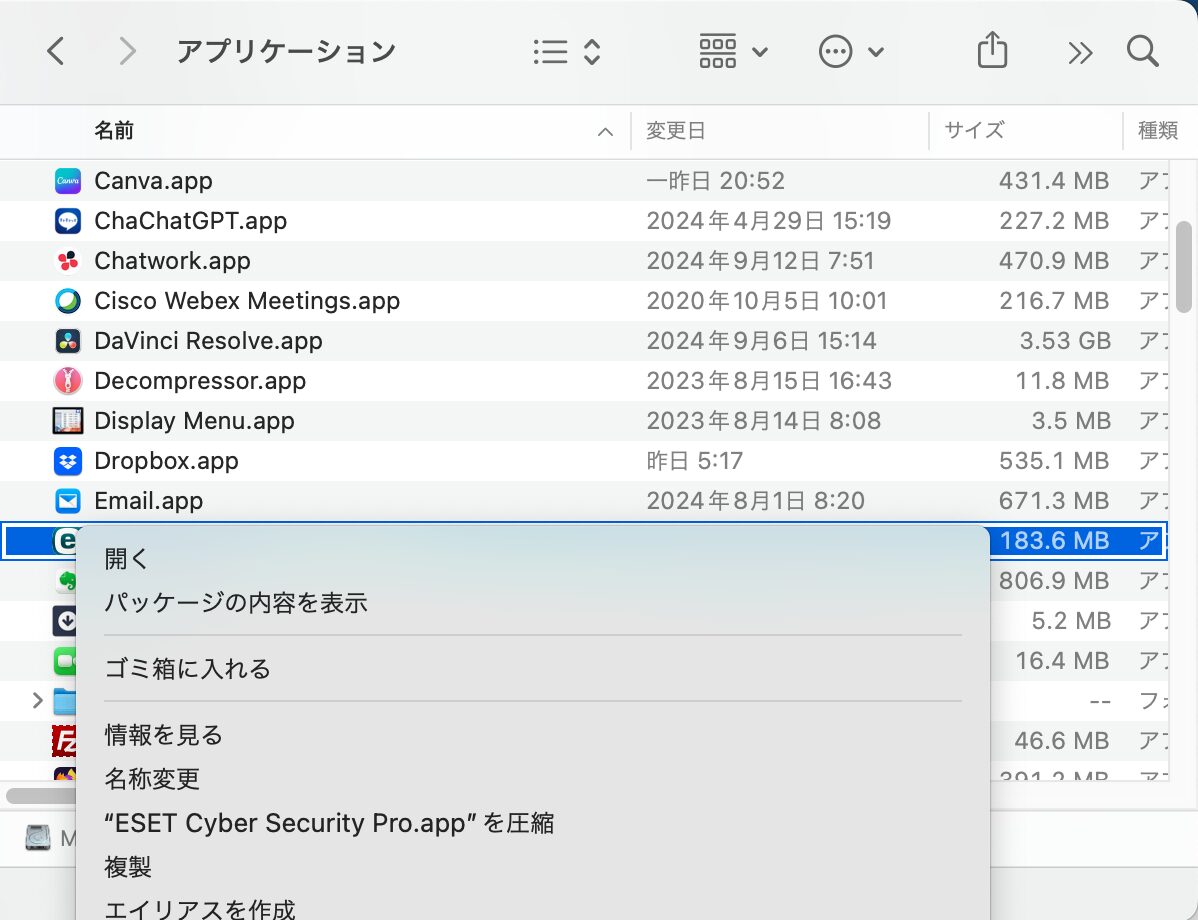
Task: Click the 183.6 MB size in selected row
Action: pos(1054,541)
